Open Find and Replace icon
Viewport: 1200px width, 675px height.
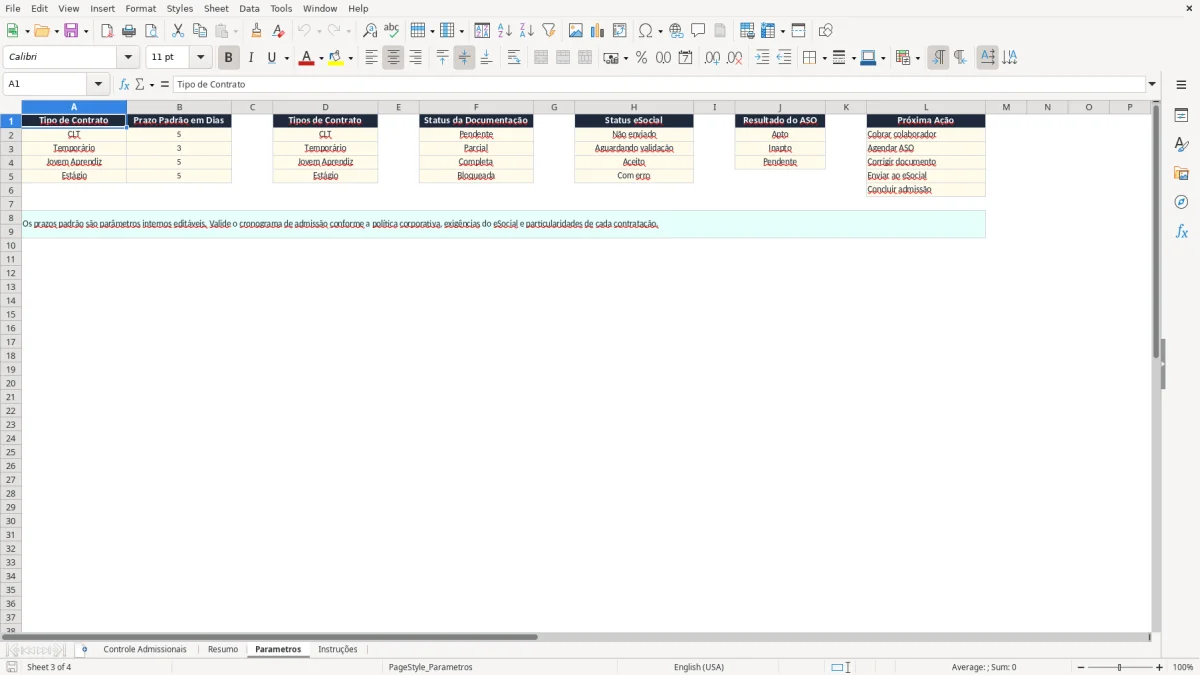[x=370, y=31]
